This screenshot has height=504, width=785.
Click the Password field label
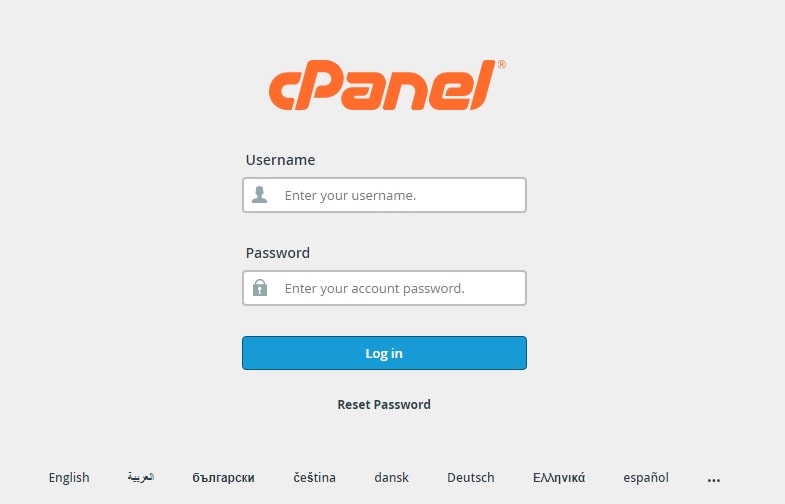[x=278, y=253]
